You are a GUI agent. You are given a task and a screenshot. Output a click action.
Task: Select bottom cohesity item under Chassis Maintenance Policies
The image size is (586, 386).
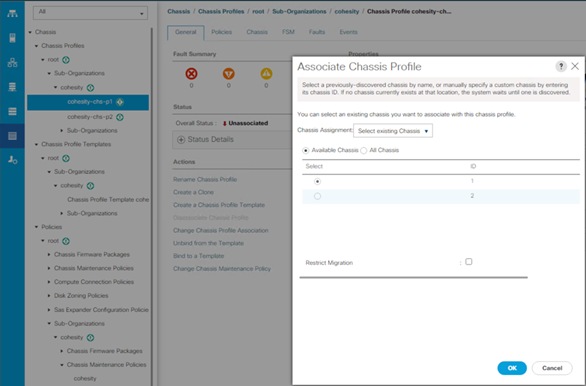coord(85,379)
